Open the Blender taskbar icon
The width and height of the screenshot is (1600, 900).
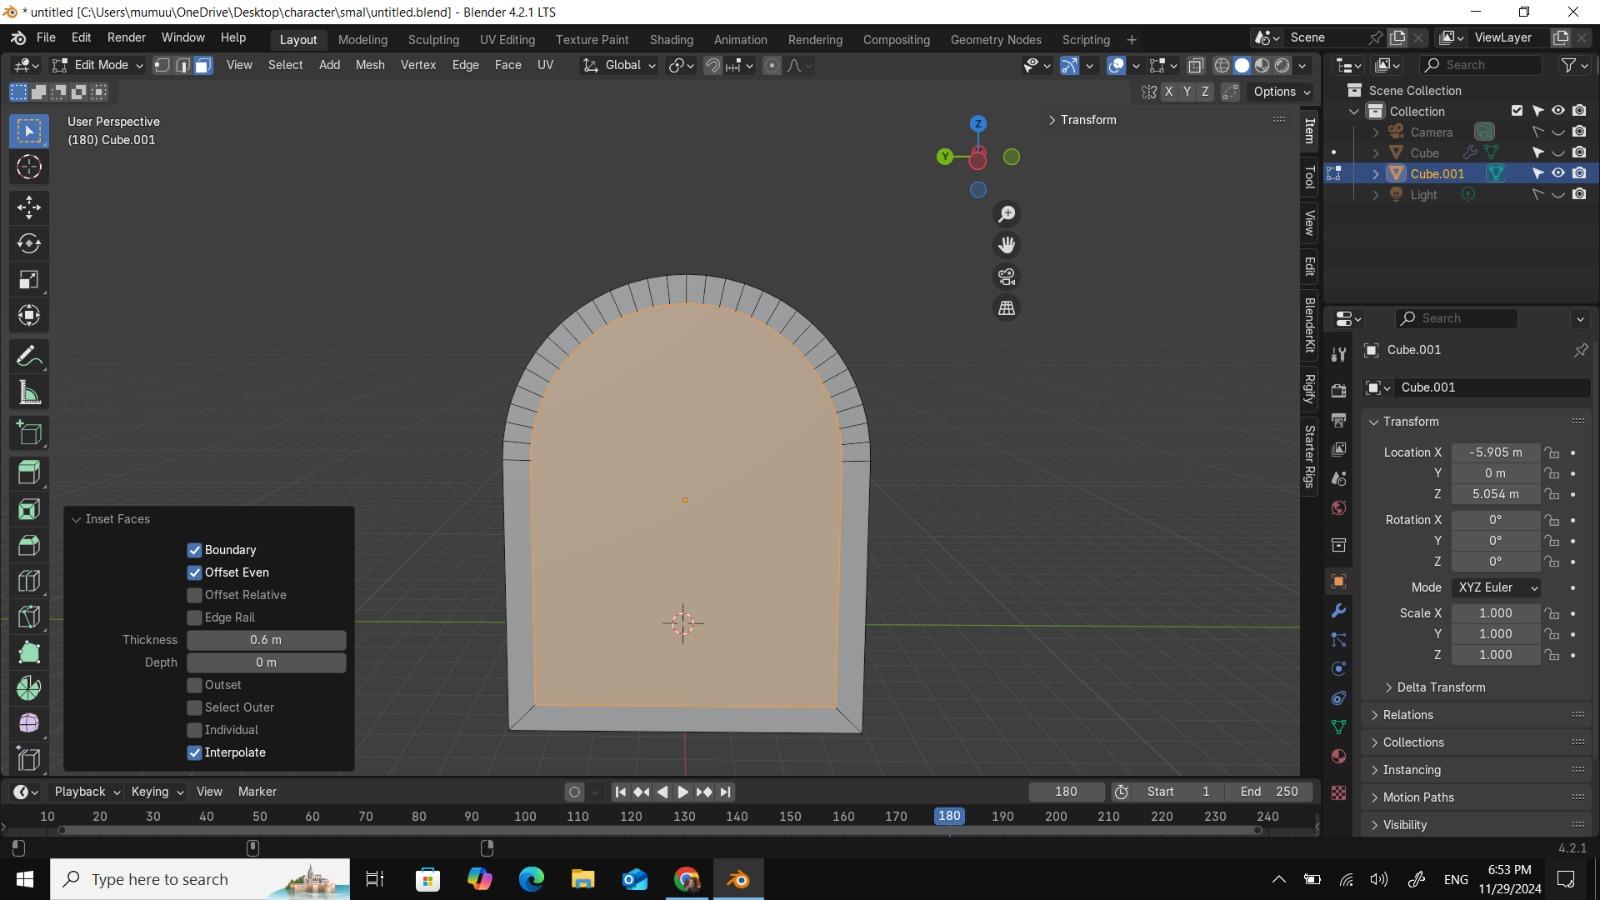pos(739,880)
